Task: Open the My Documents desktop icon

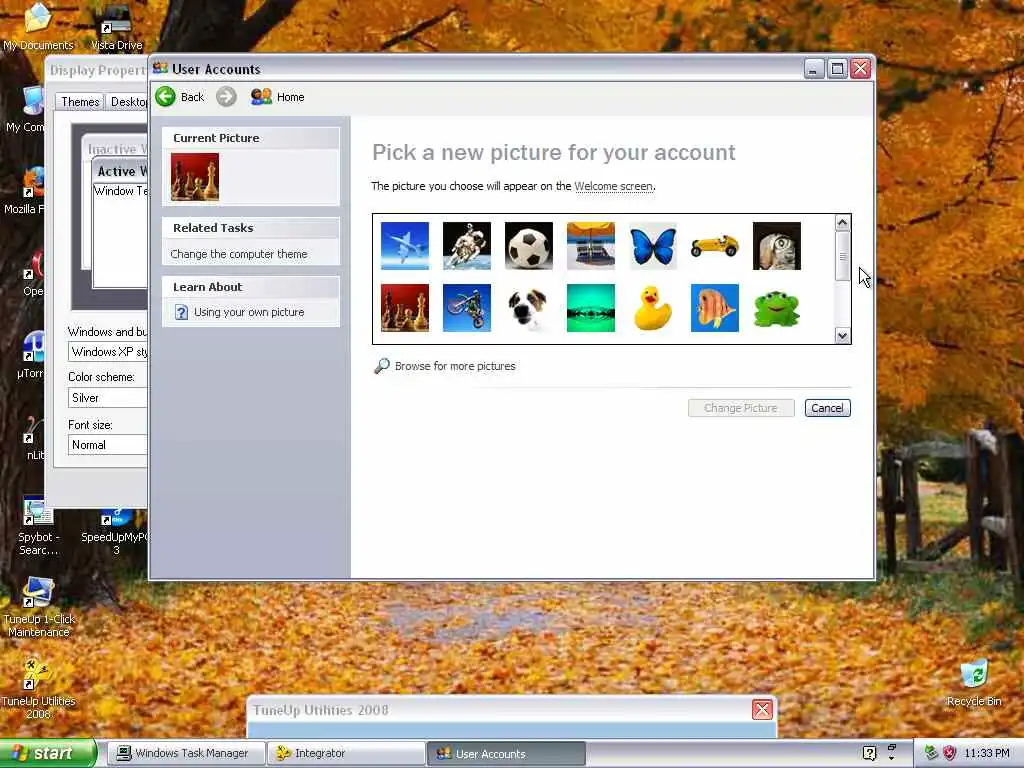Action: (x=38, y=27)
